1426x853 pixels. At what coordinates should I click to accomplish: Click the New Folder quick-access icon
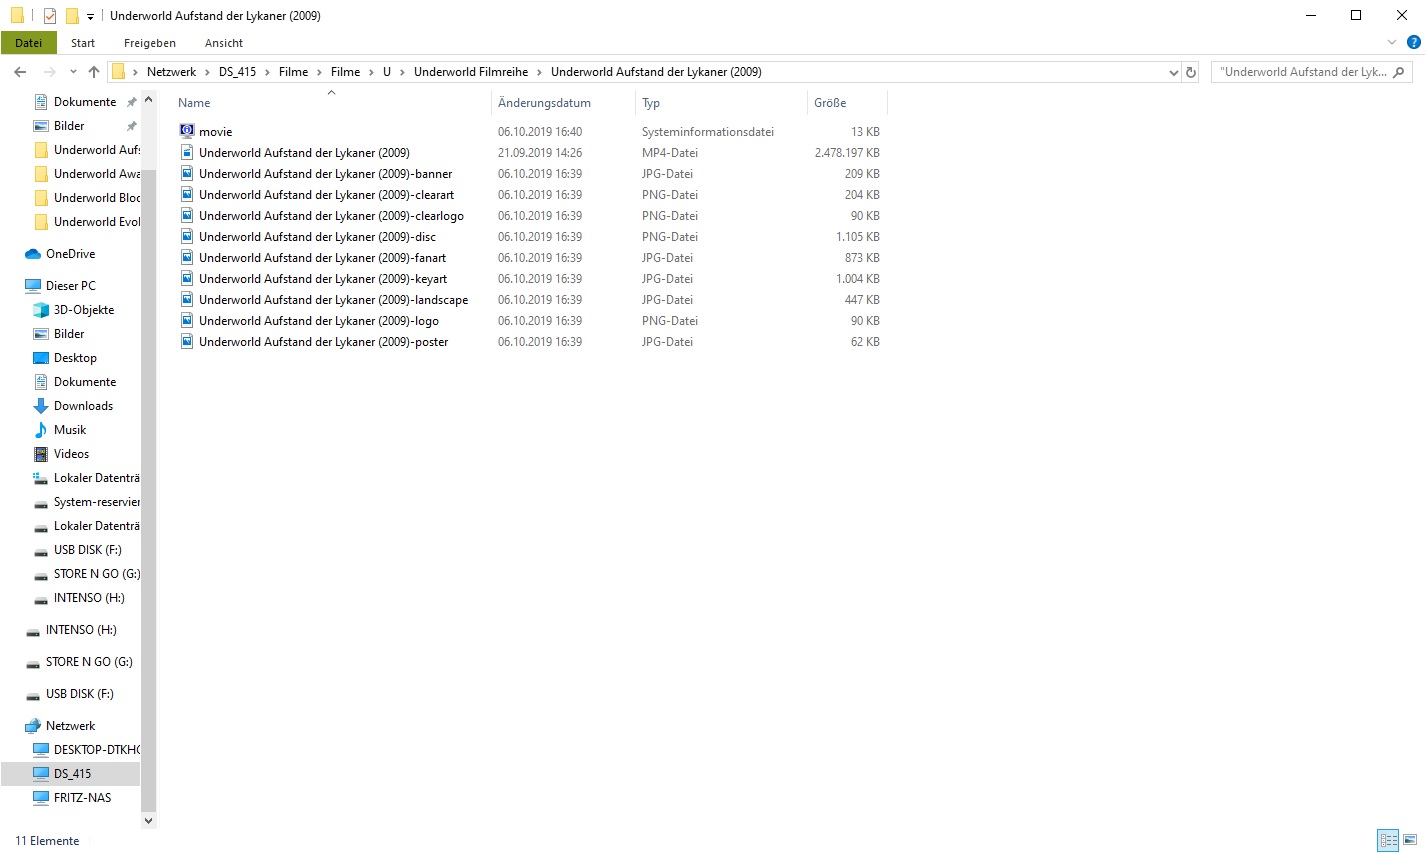(72, 15)
